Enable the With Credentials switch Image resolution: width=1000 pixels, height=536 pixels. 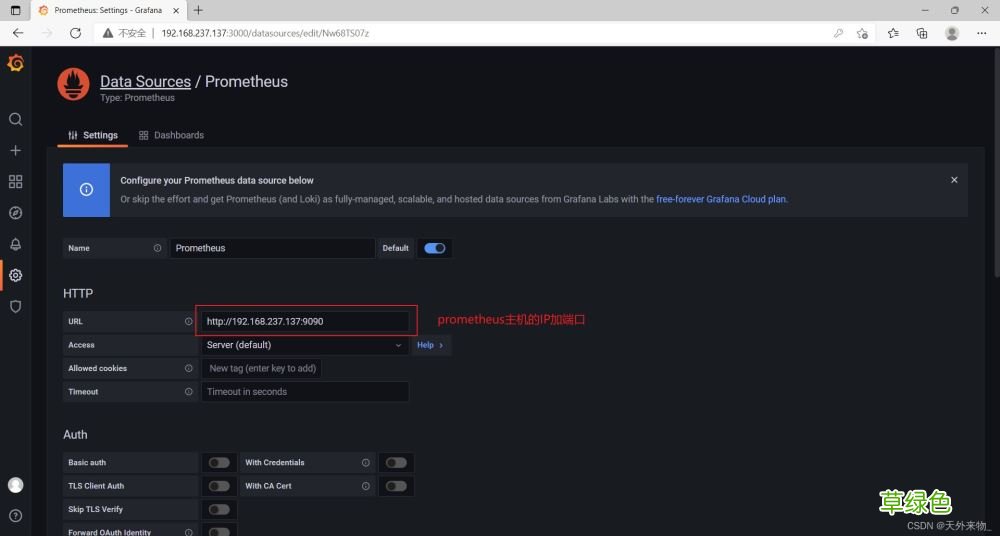[x=396, y=463]
